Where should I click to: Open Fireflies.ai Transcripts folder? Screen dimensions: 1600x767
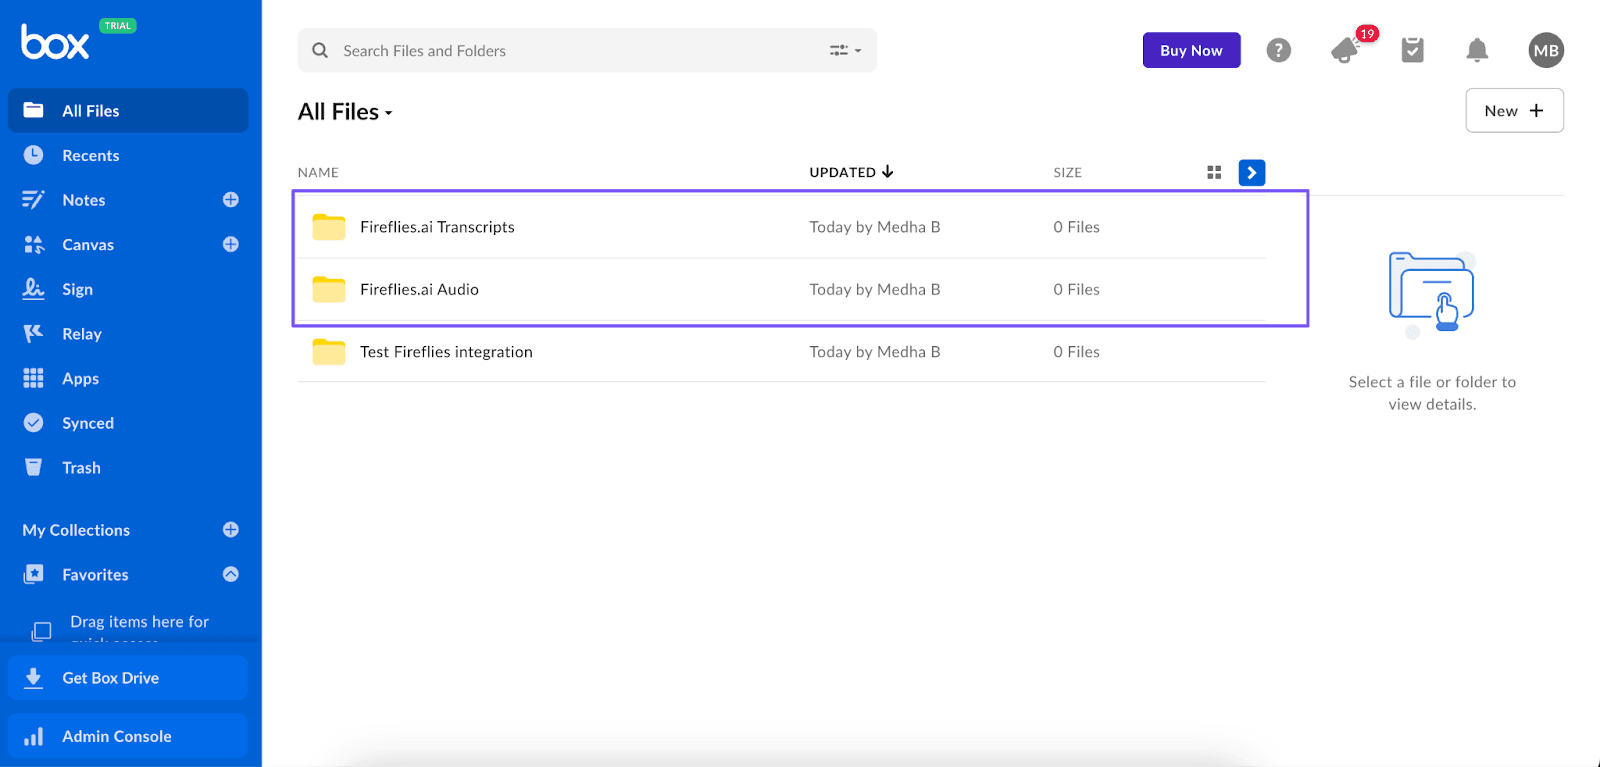[x=437, y=227]
